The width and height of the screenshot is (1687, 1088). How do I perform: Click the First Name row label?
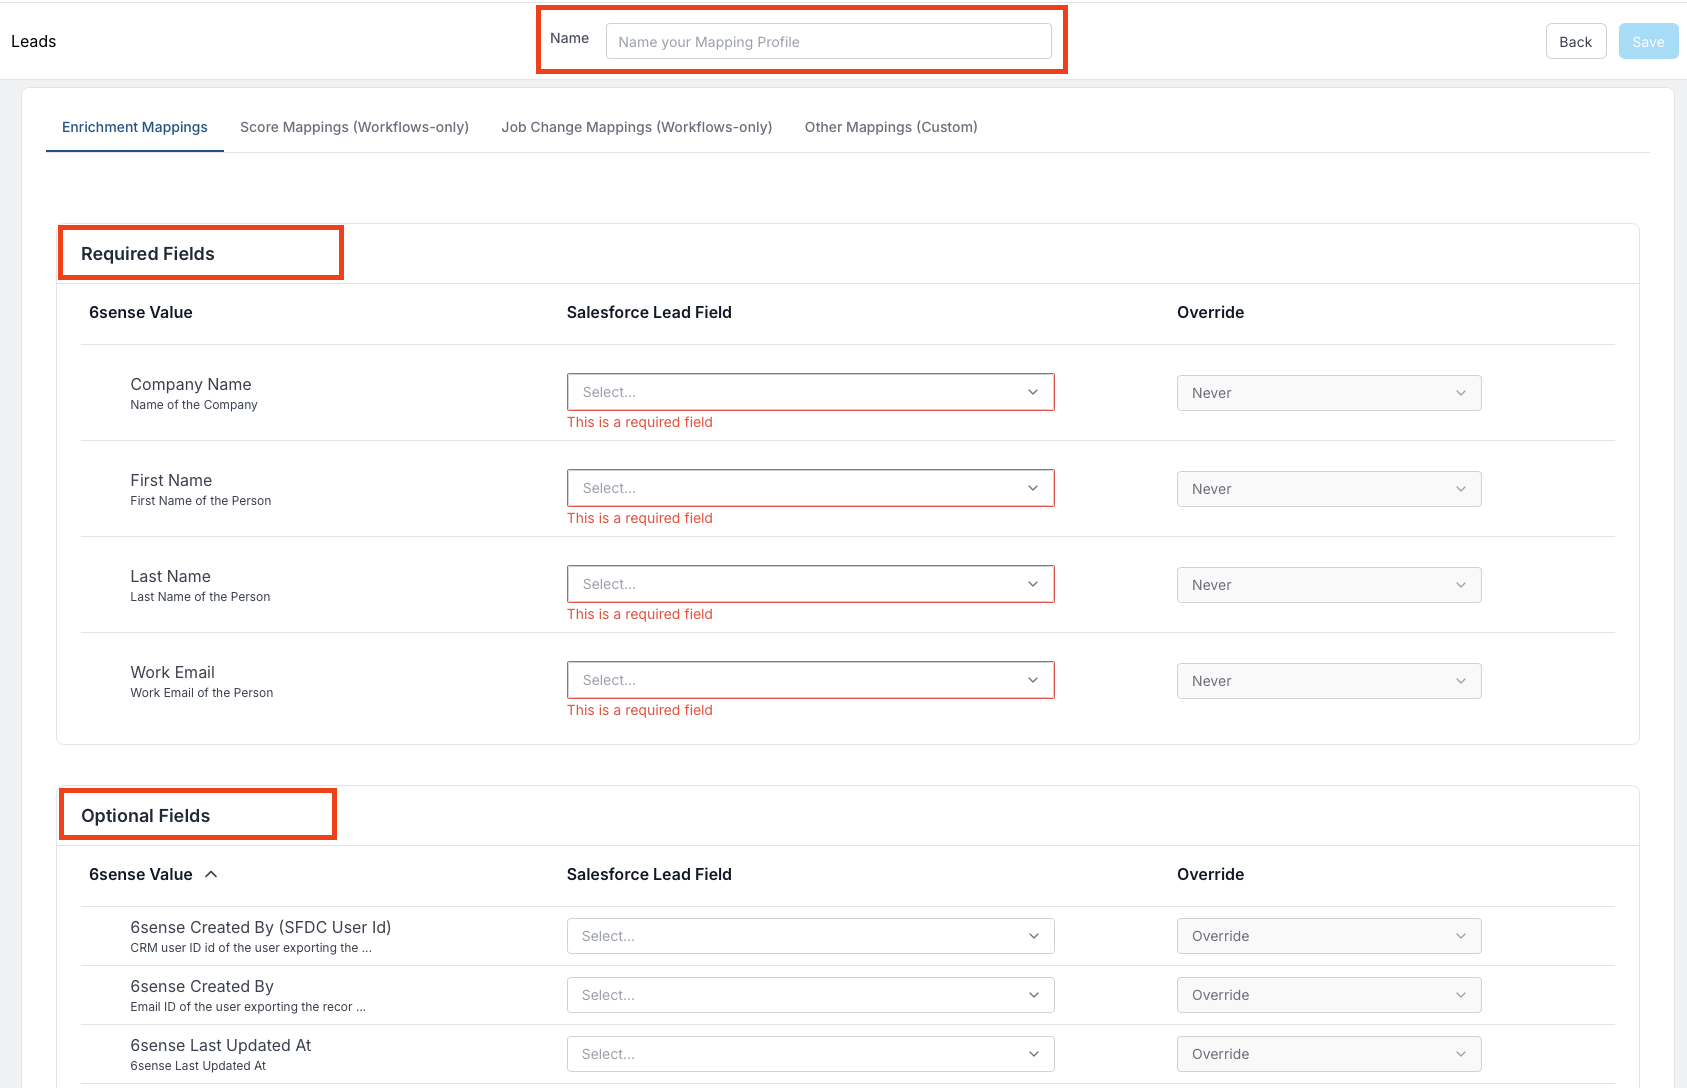tap(171, 480)
